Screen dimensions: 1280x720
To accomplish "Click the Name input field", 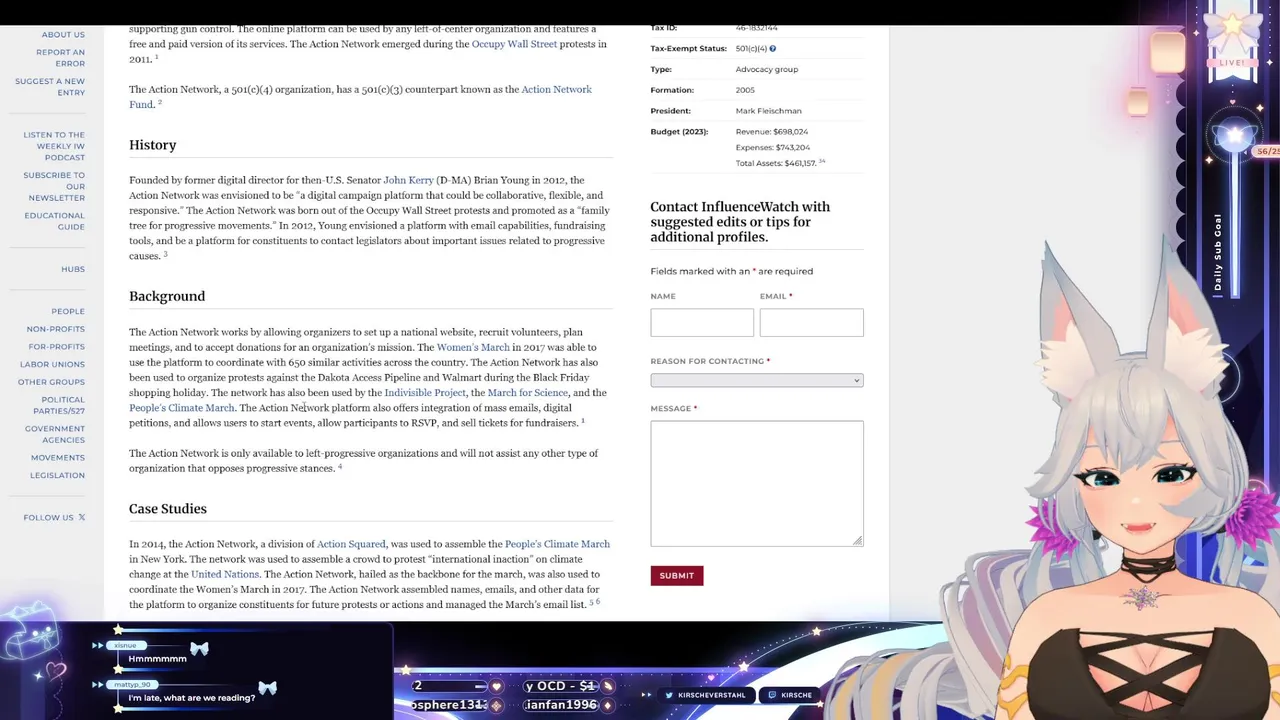I will click(702, 322).
